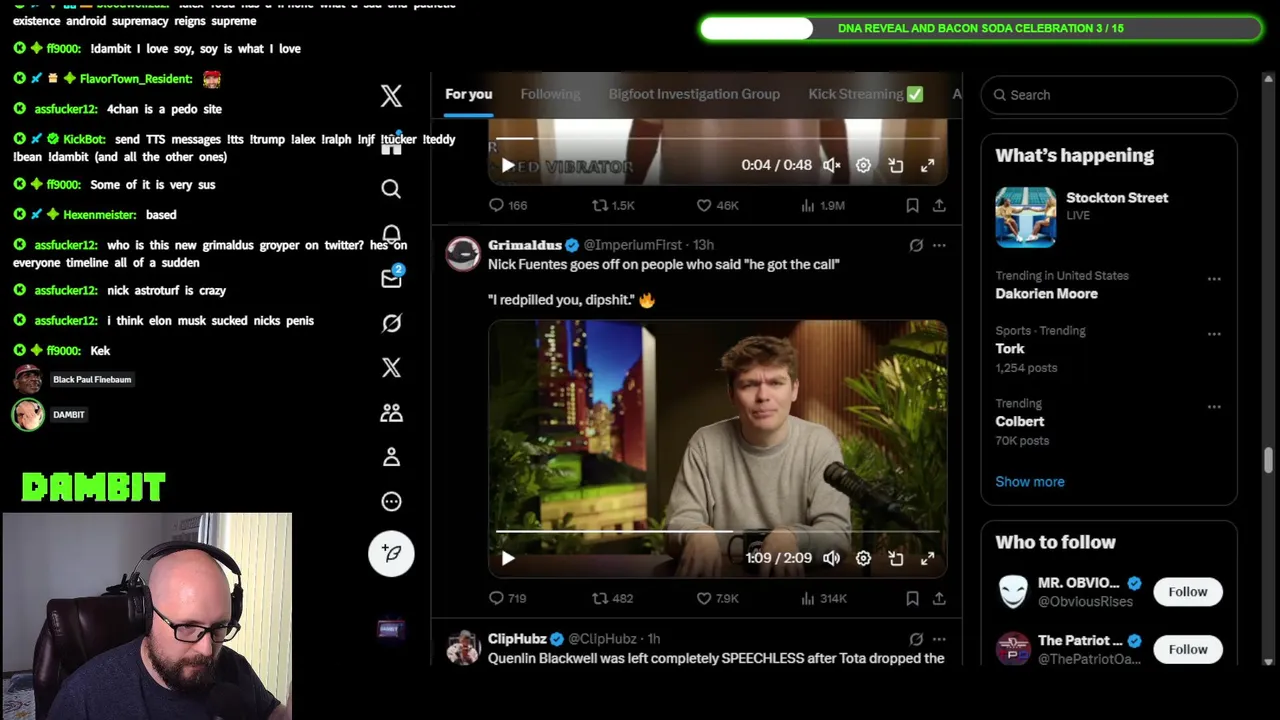The image size is (1280, 720).
Task: Open more options for Colbert trend
Action: tap(1214, 407)
